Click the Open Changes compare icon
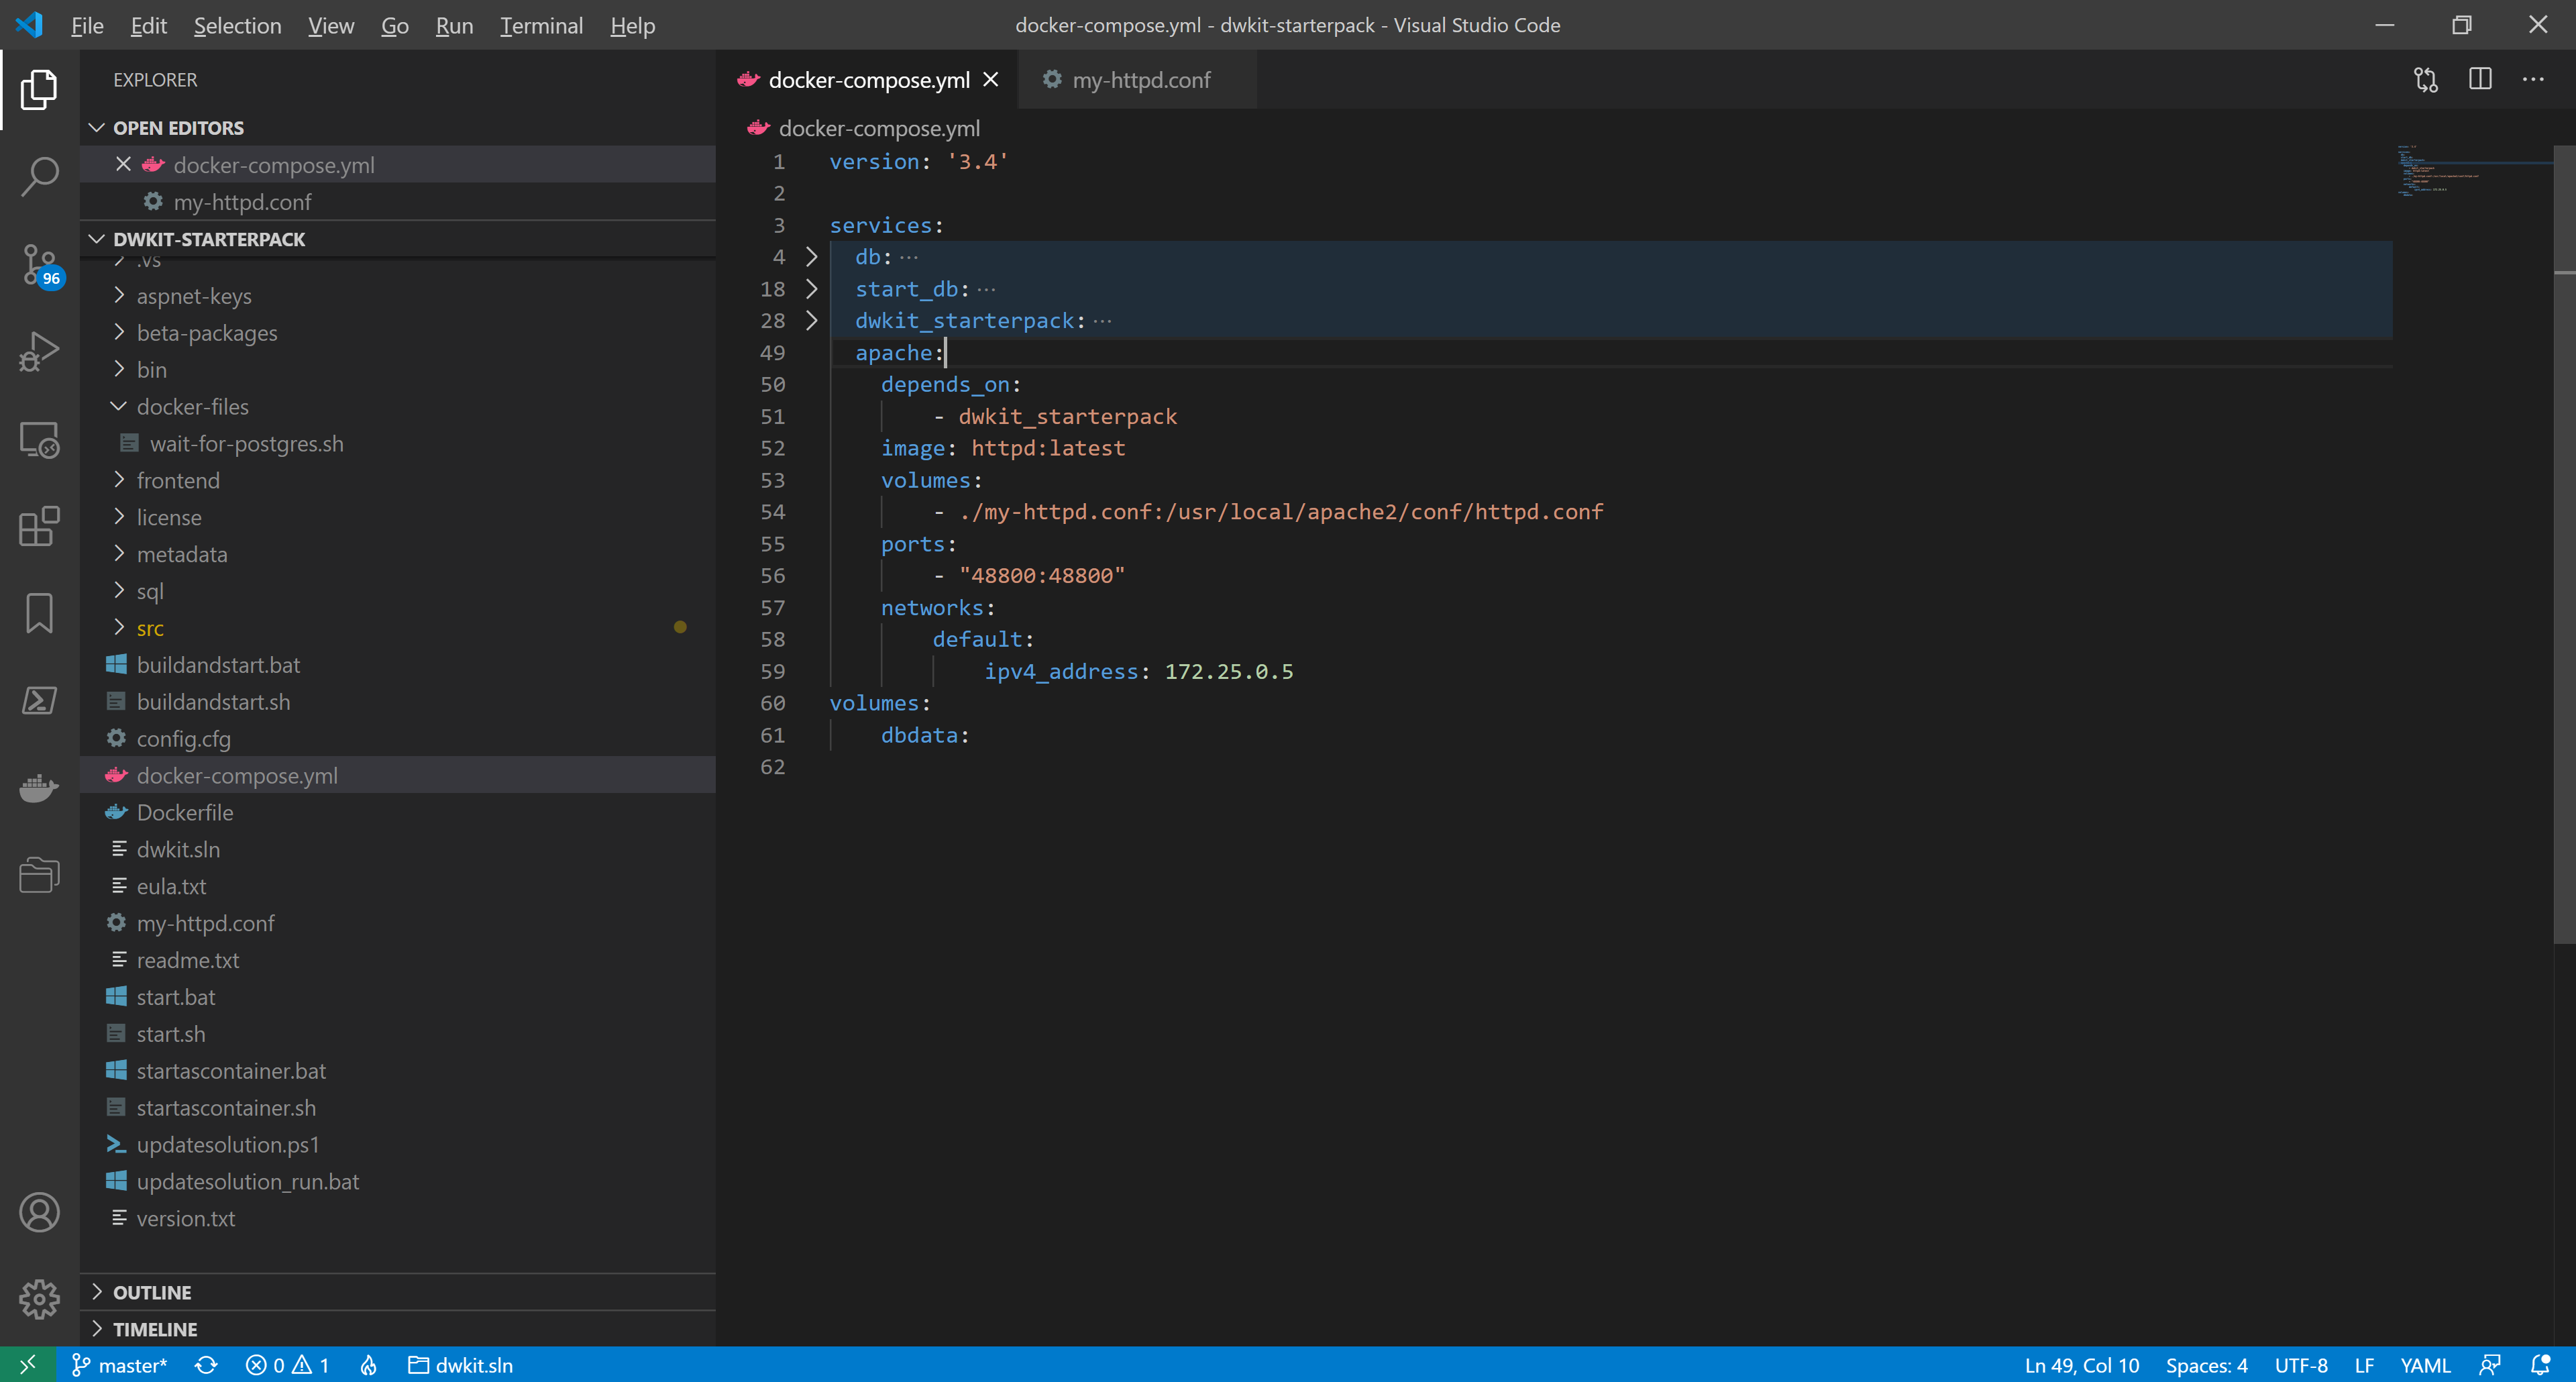 pos(2425,80)
